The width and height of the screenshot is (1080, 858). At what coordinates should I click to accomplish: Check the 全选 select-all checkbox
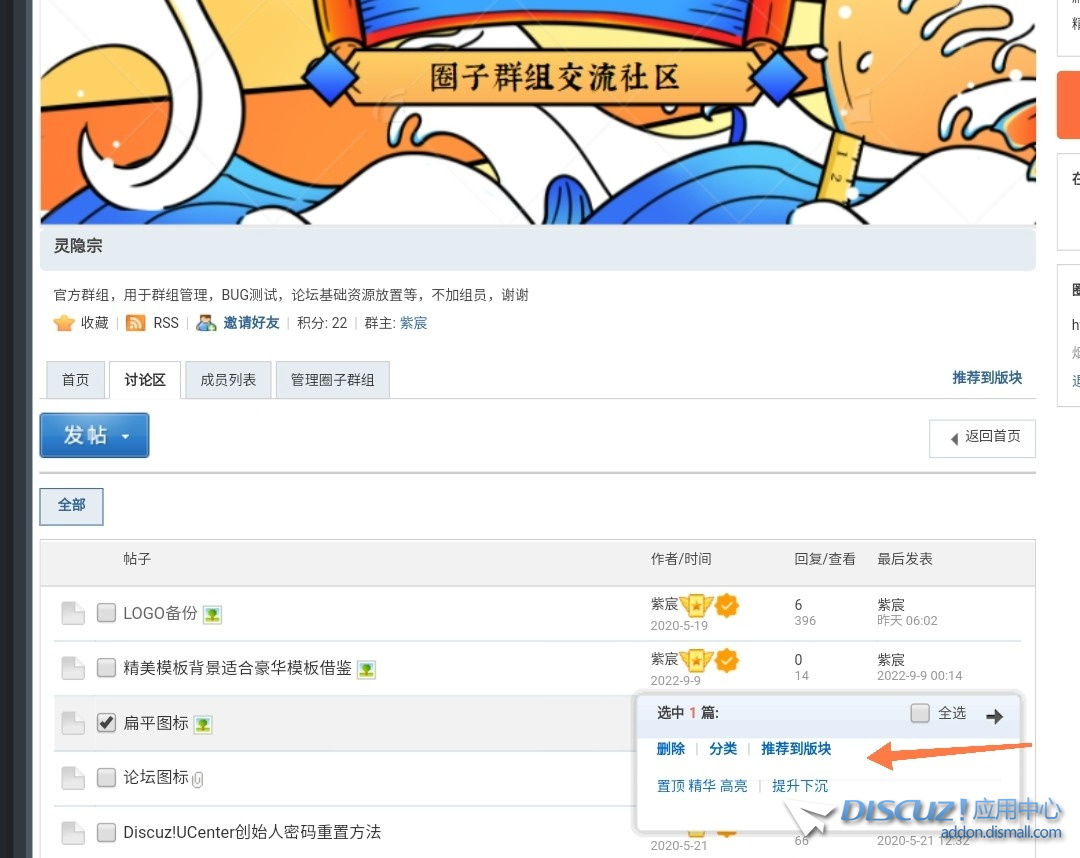click(920, 713)
